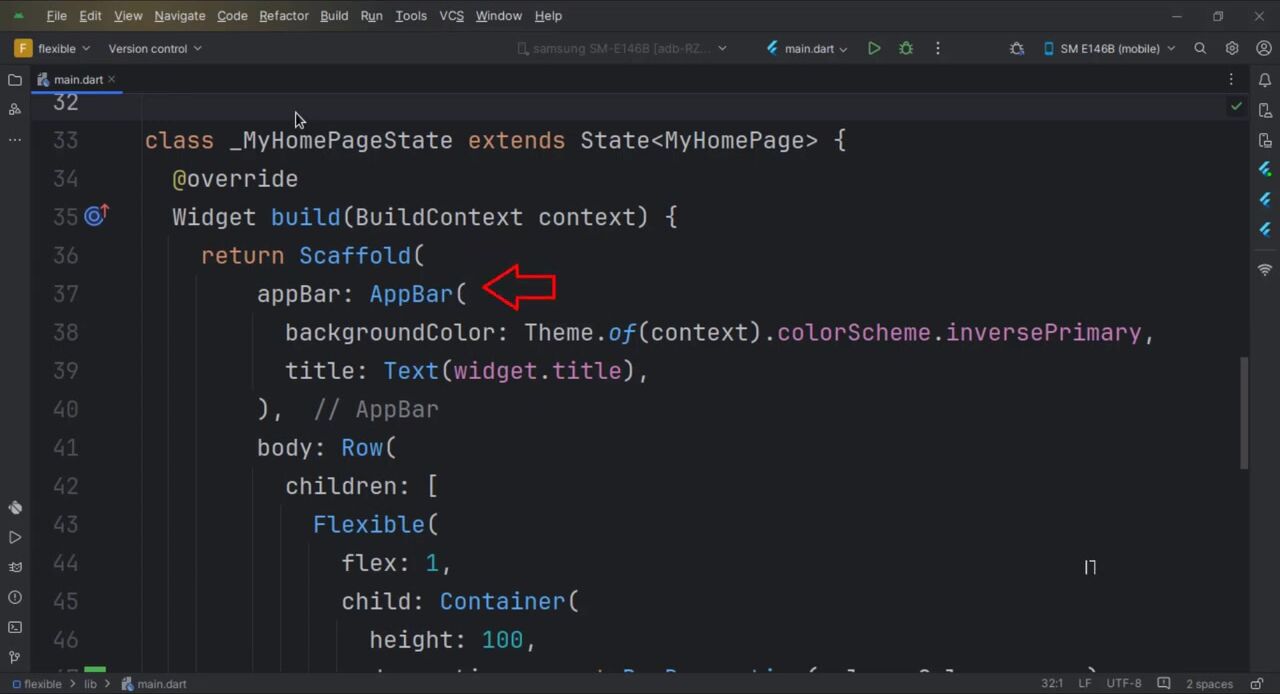Viewport: 1280px width, 694px height.
Task: Open the Terminal tool window
Action: point(15,627)
